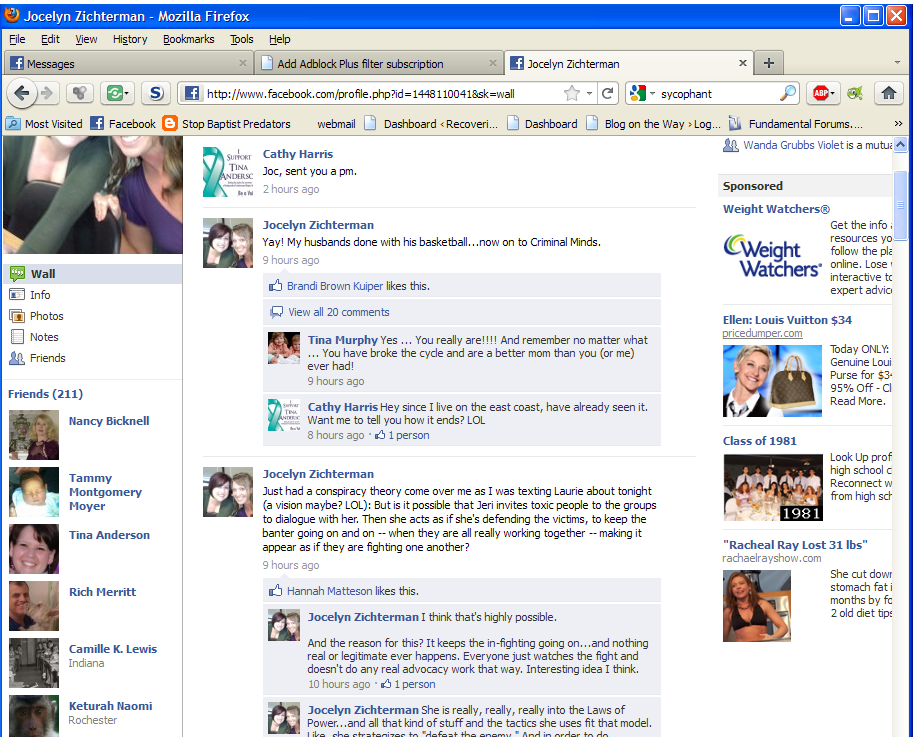Open the Friends (211) link
Image resolution: width=913 pixels, height=737 pixels.
tap(45, 394)
